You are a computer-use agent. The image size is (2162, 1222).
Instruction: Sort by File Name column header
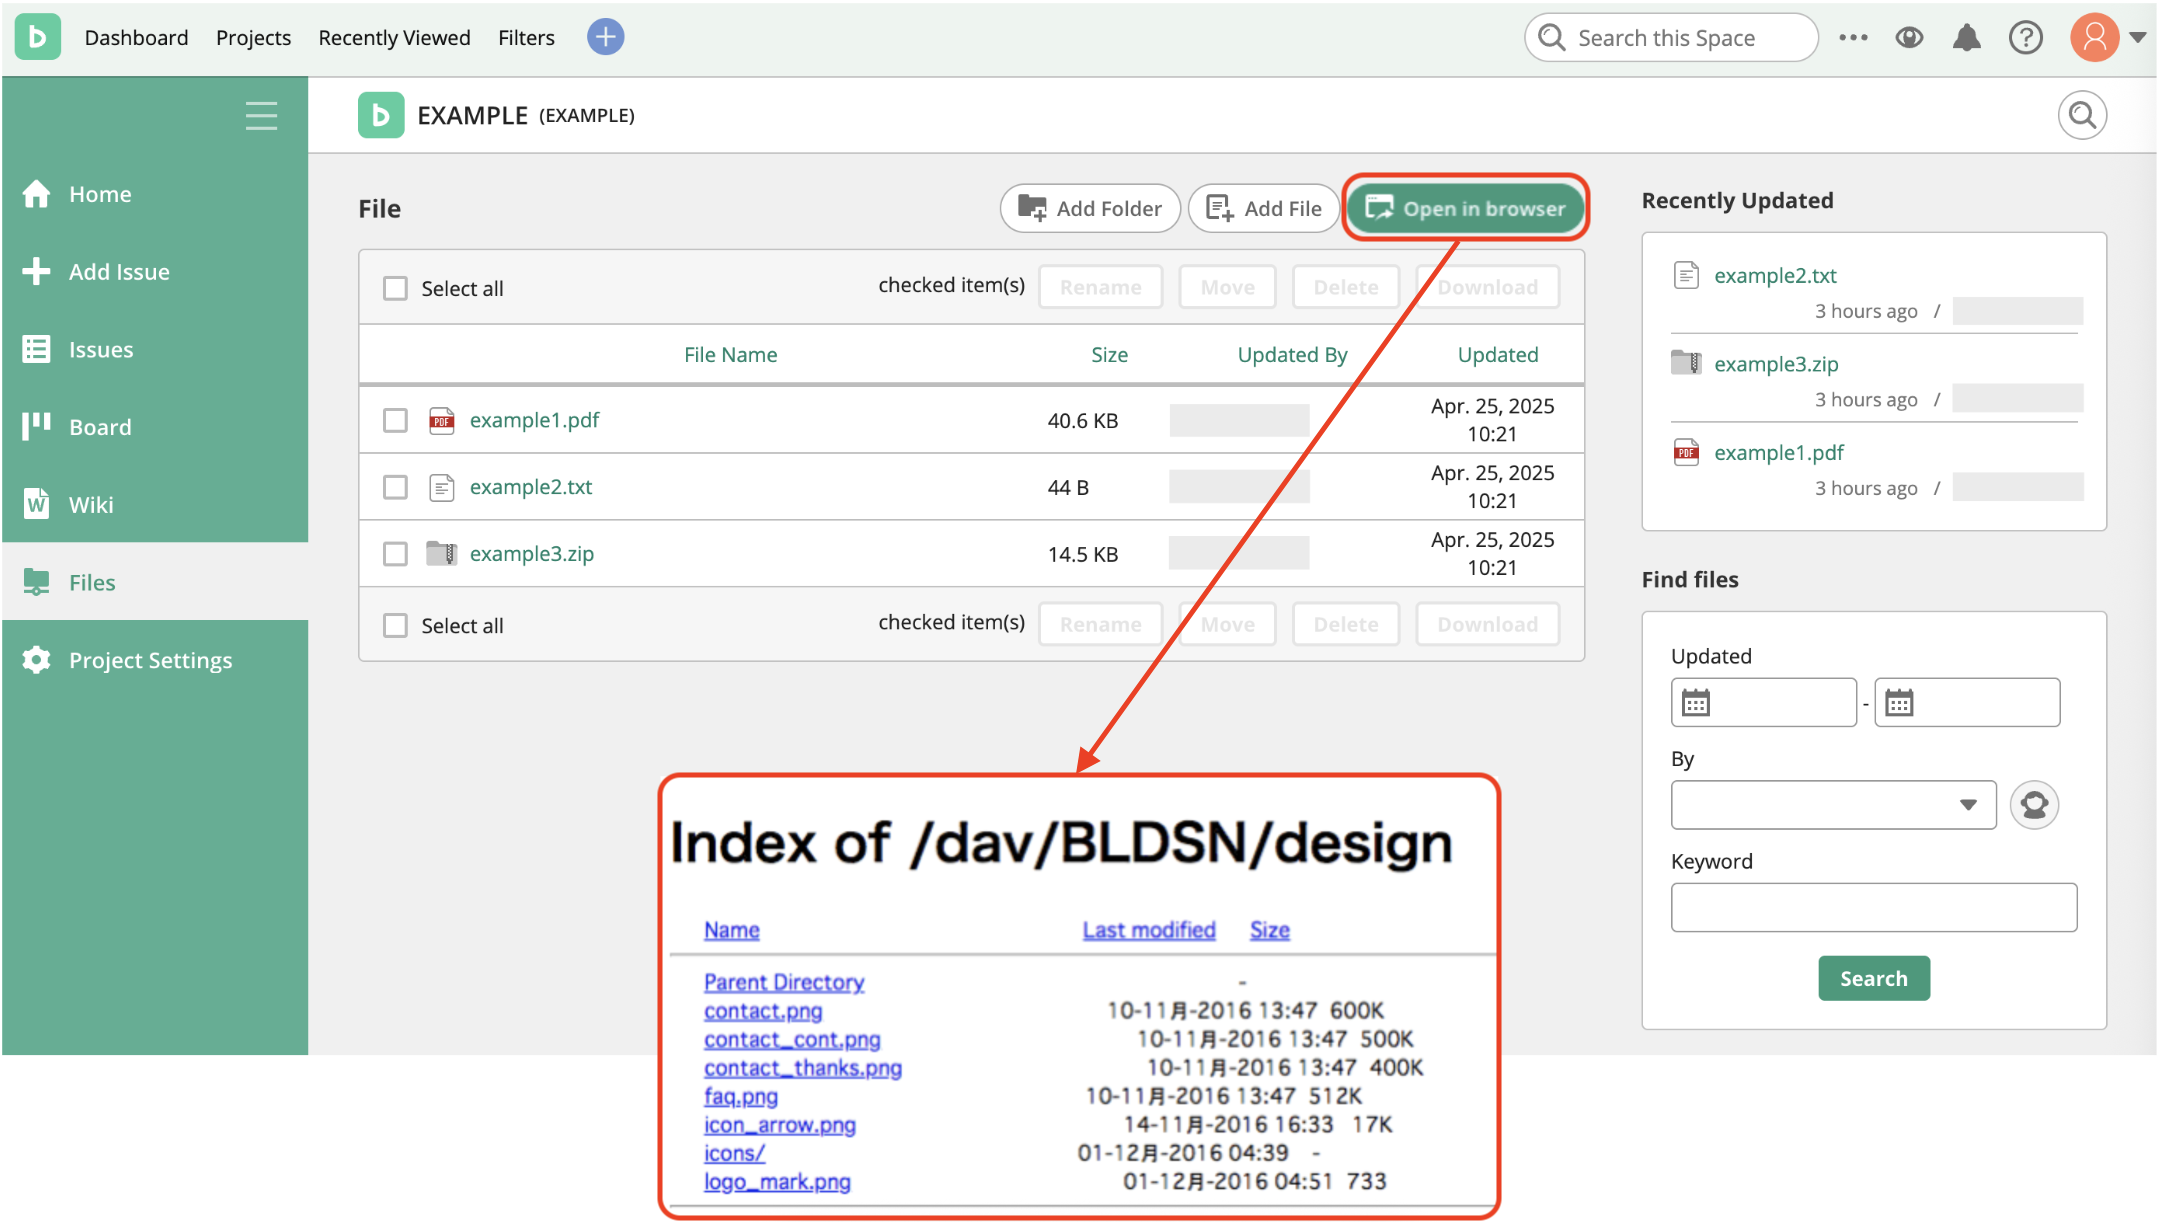(730, 355)
